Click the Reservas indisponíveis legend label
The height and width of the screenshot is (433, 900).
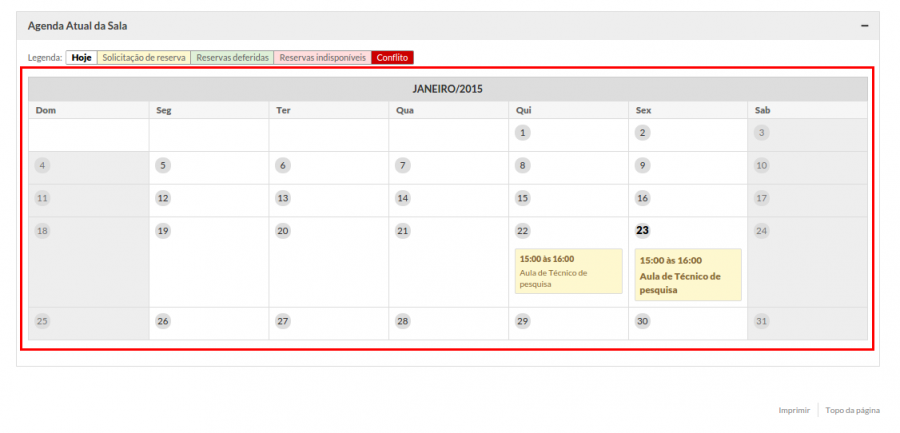[323, 58]
